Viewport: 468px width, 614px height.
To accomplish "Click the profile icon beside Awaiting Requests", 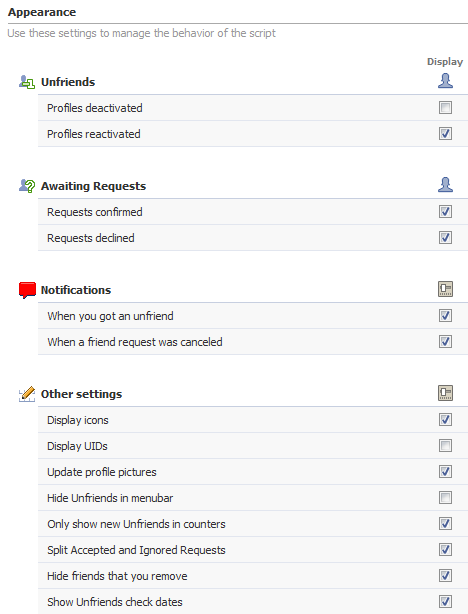I will [x=445, y=185].
